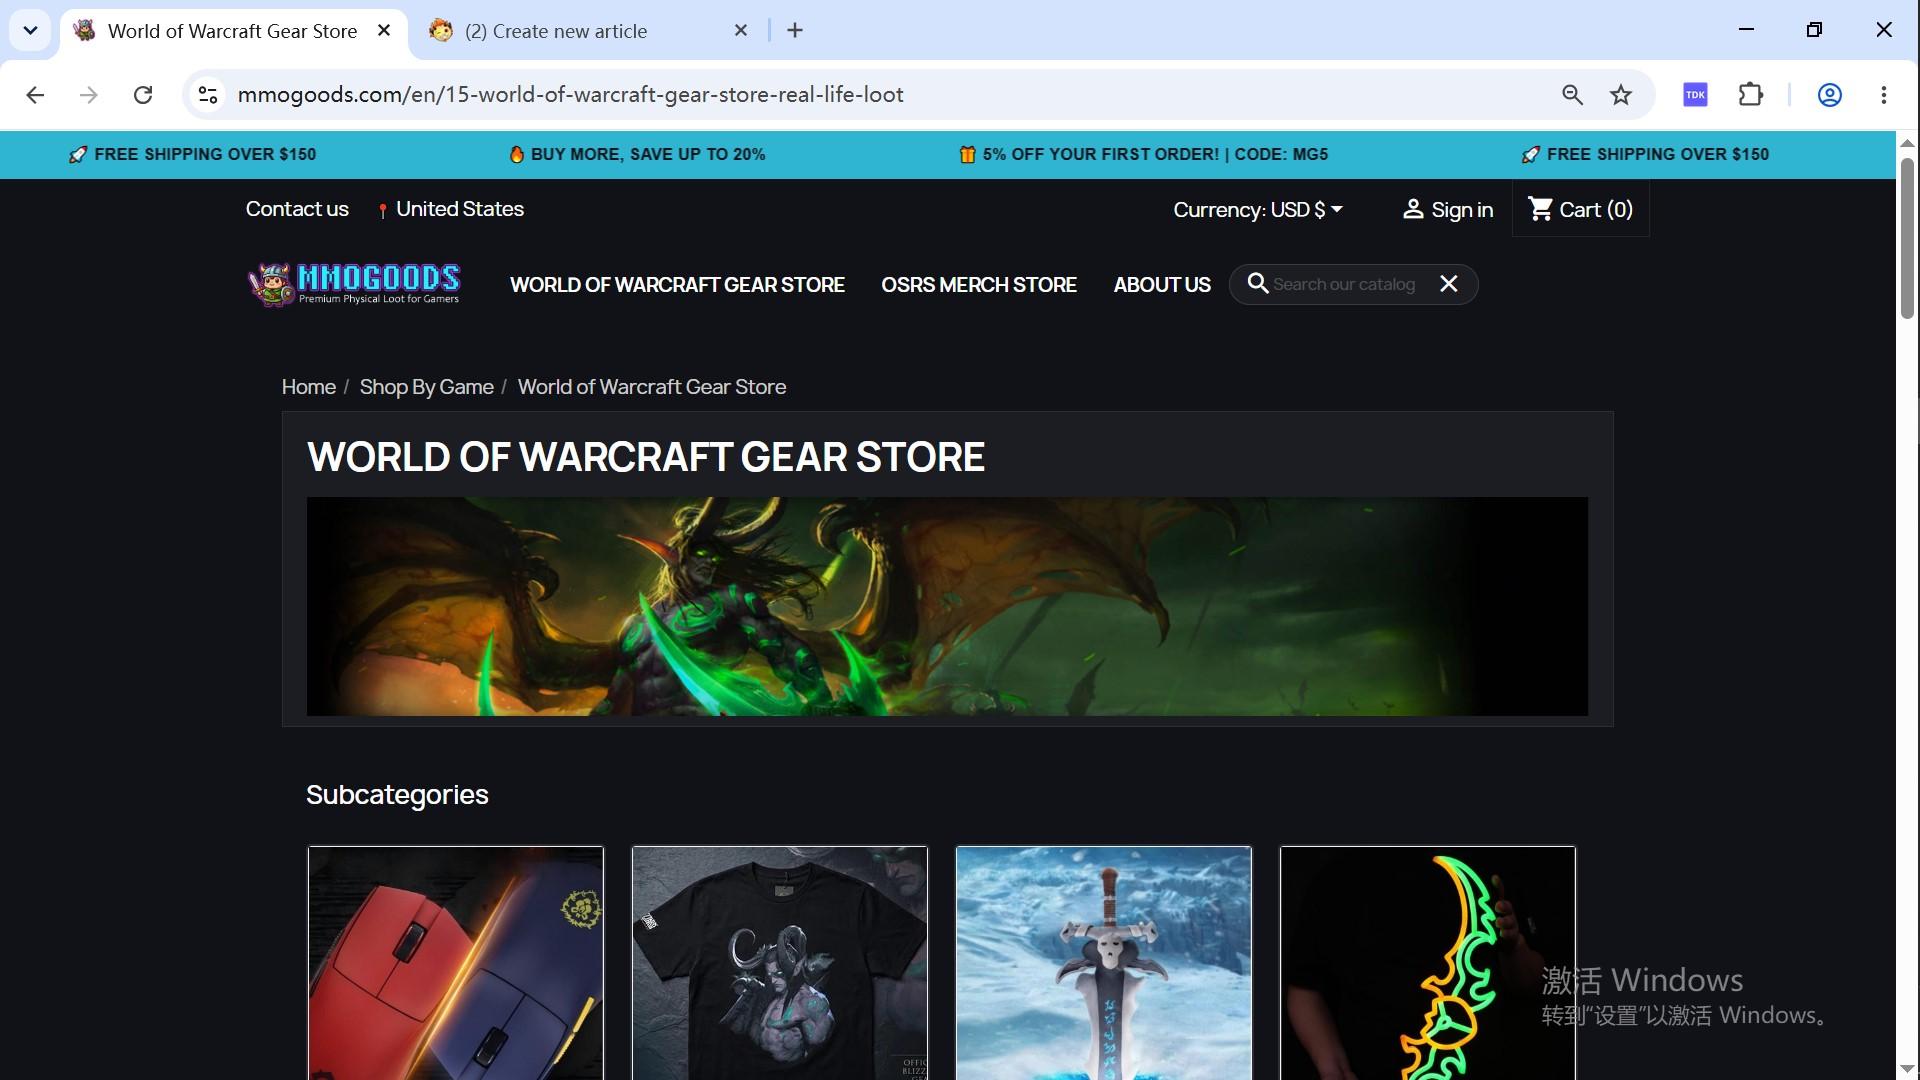Viewport: 1920px width, 1080px height.
Task: Expand the Currency USD dropdown
Action: [1258, 210]
